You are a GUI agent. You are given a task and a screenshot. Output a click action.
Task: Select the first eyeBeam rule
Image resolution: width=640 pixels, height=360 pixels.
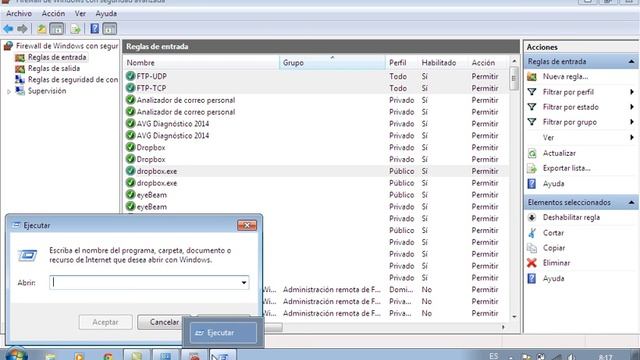(x=151, y=195)
